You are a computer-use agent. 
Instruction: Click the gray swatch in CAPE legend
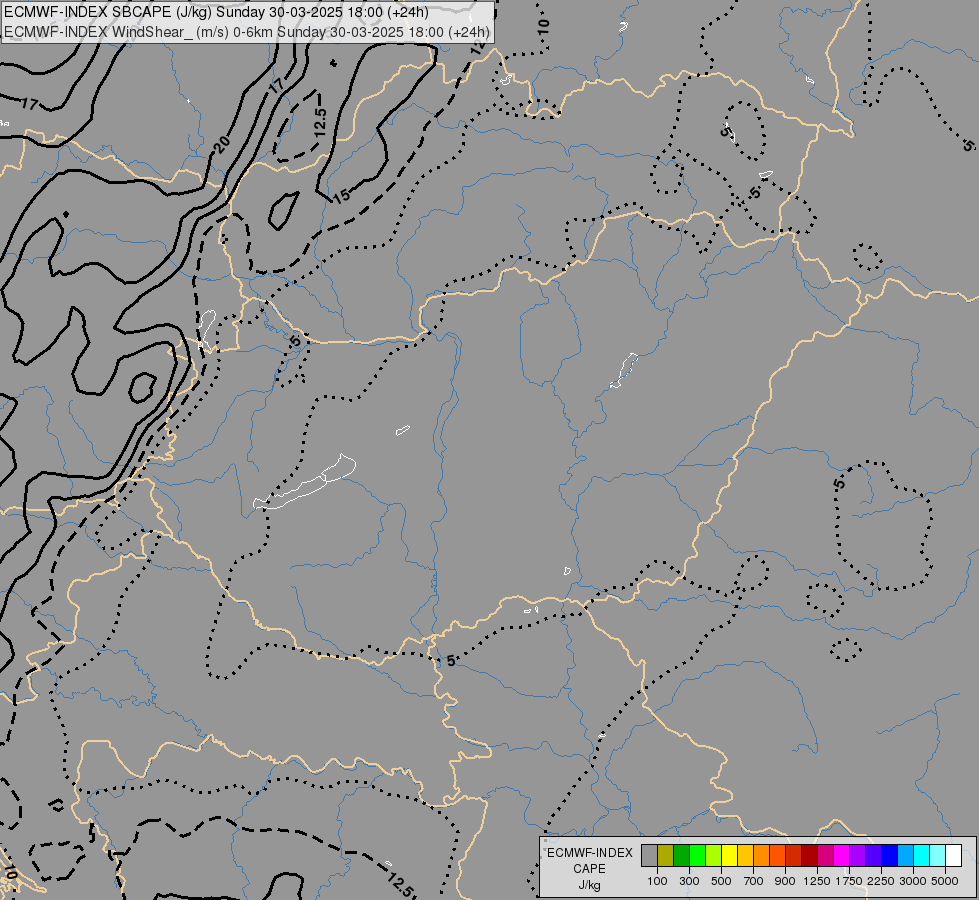(x=649, y=855)
